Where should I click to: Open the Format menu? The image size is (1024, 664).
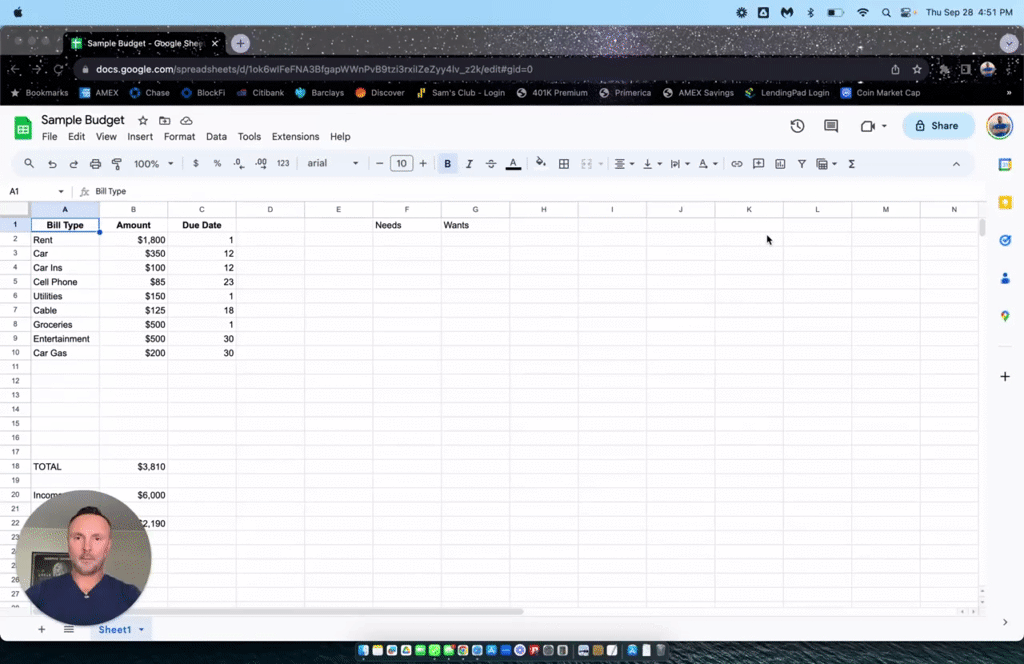[x=179, y=136]
